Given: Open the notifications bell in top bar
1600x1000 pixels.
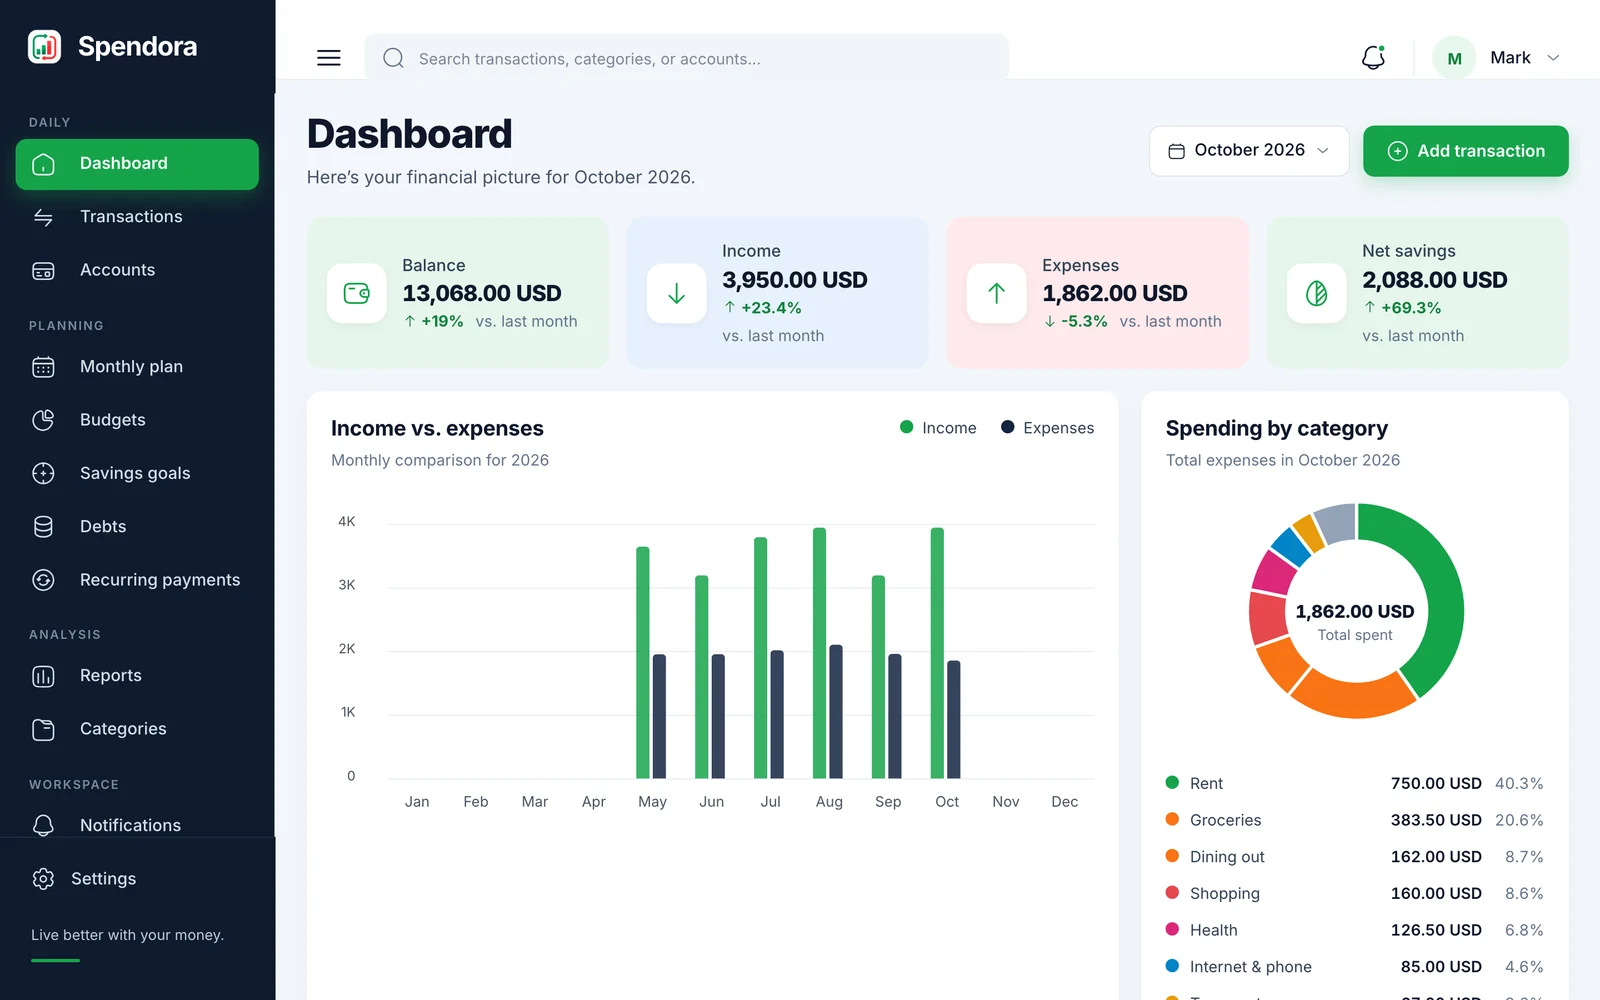Looking at the screenshot, I should tap(1374, 57).
